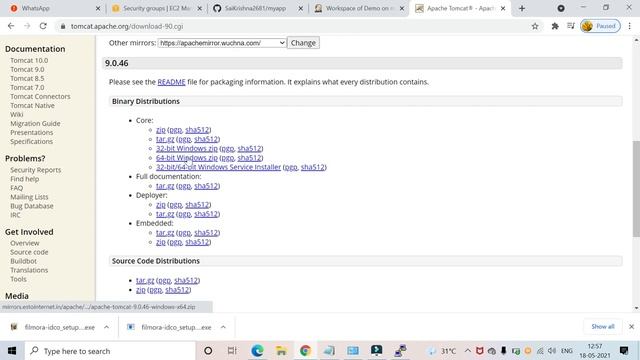This screenshot has width=640, height=360.
Task: Click Show all downloads
Action: (x=603, y=327)
